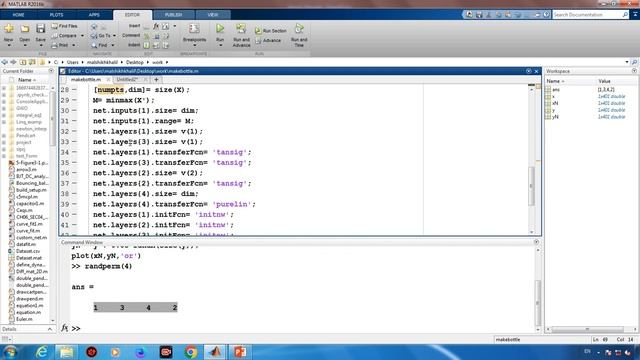Toggle breakpoint dash on line 28

click(x=74, y=89)
